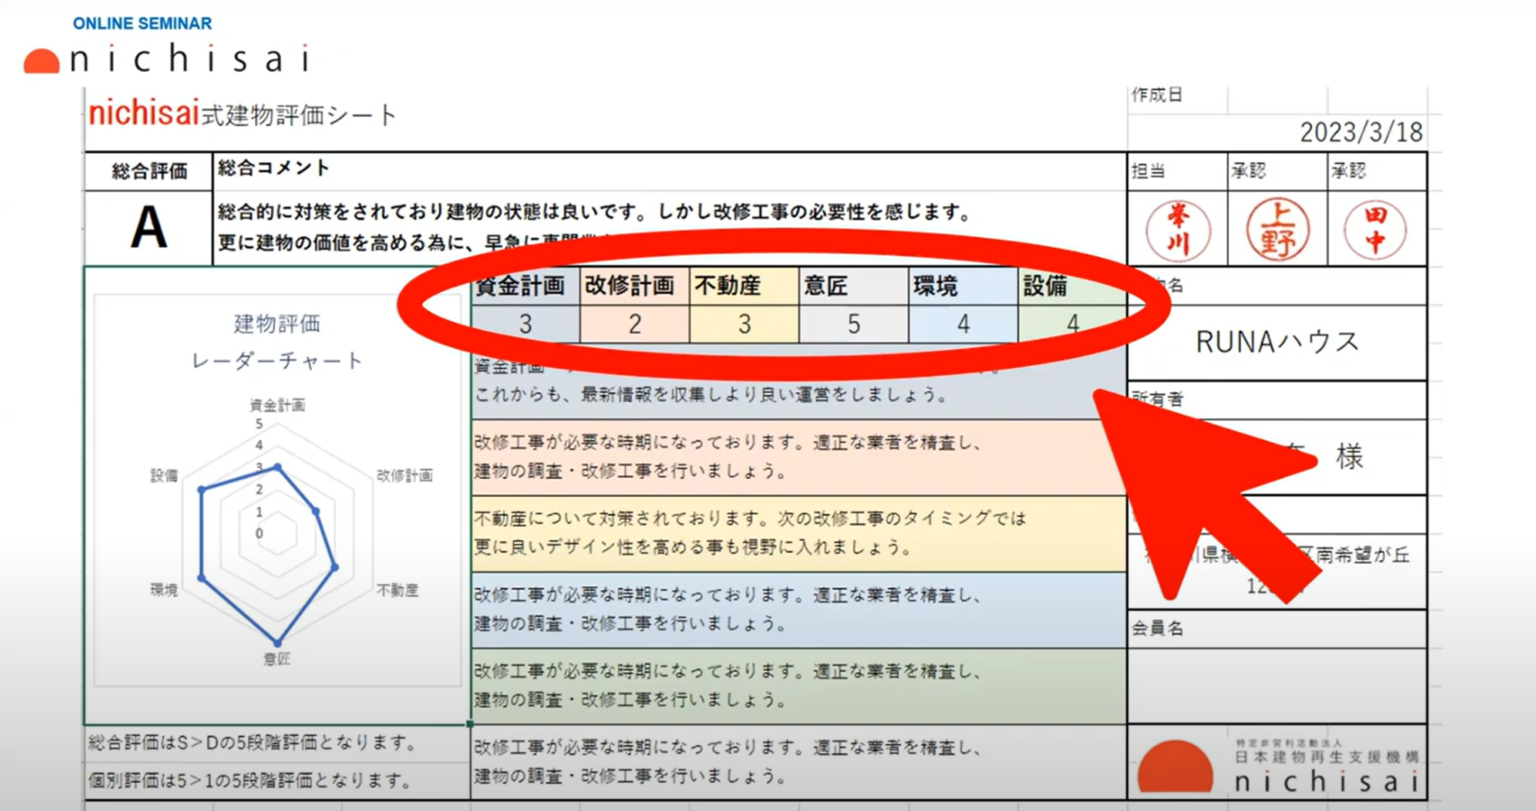Select the nichisai式建物評価シート title
The width and height of the screenshot is (1536, 811).
(x=243, y=114)
